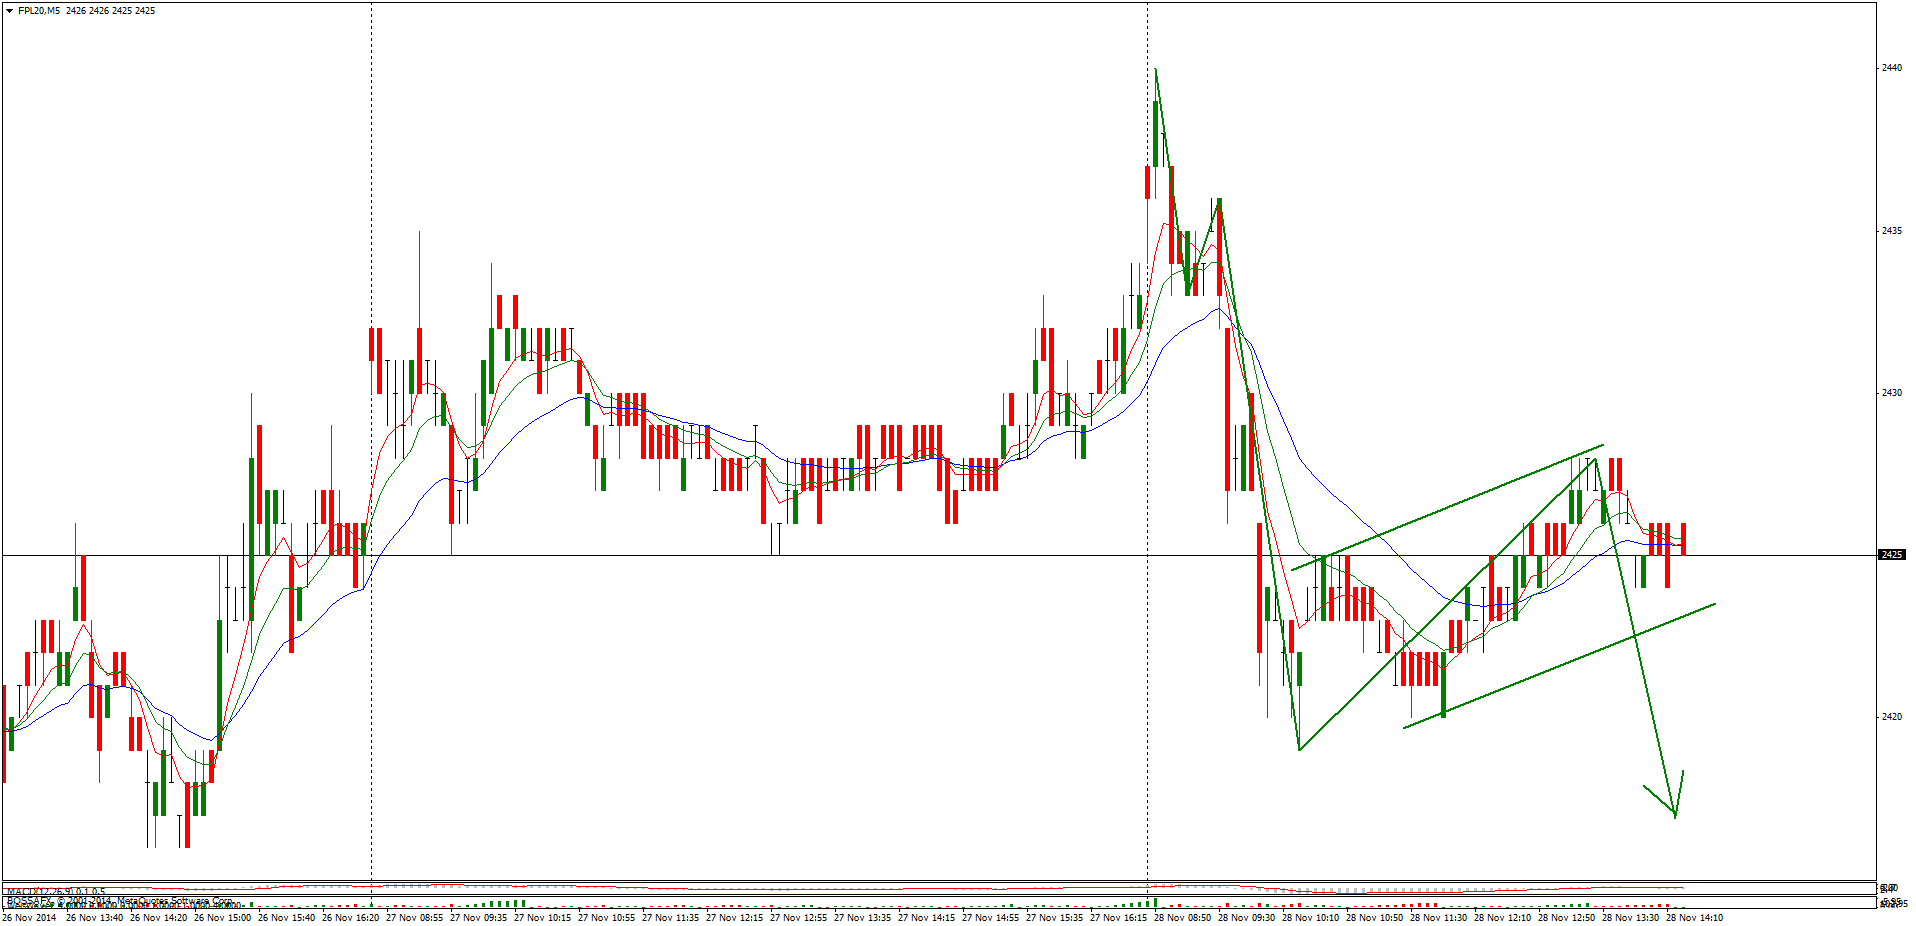1916x926 pixels.
Task: Click the 28 Nov 11:30 time label
Action: [1438, 917]
